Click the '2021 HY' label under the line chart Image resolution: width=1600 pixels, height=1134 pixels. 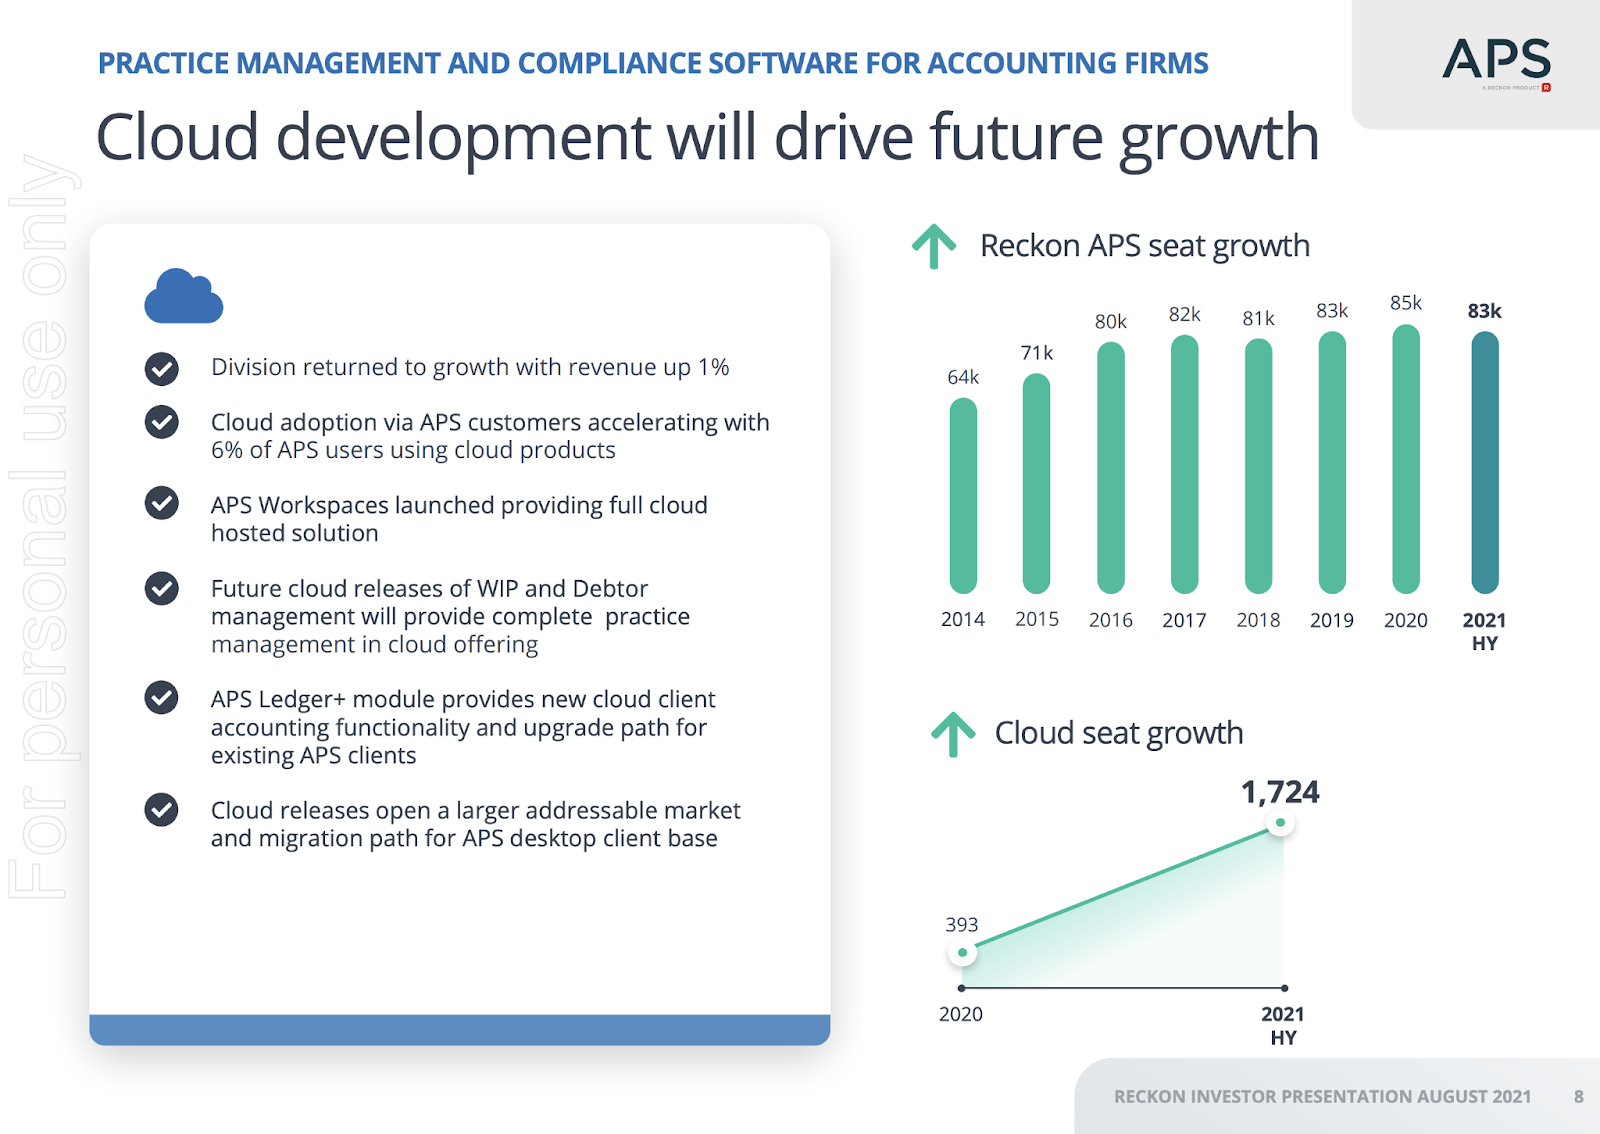[x=1283, y=1026]
